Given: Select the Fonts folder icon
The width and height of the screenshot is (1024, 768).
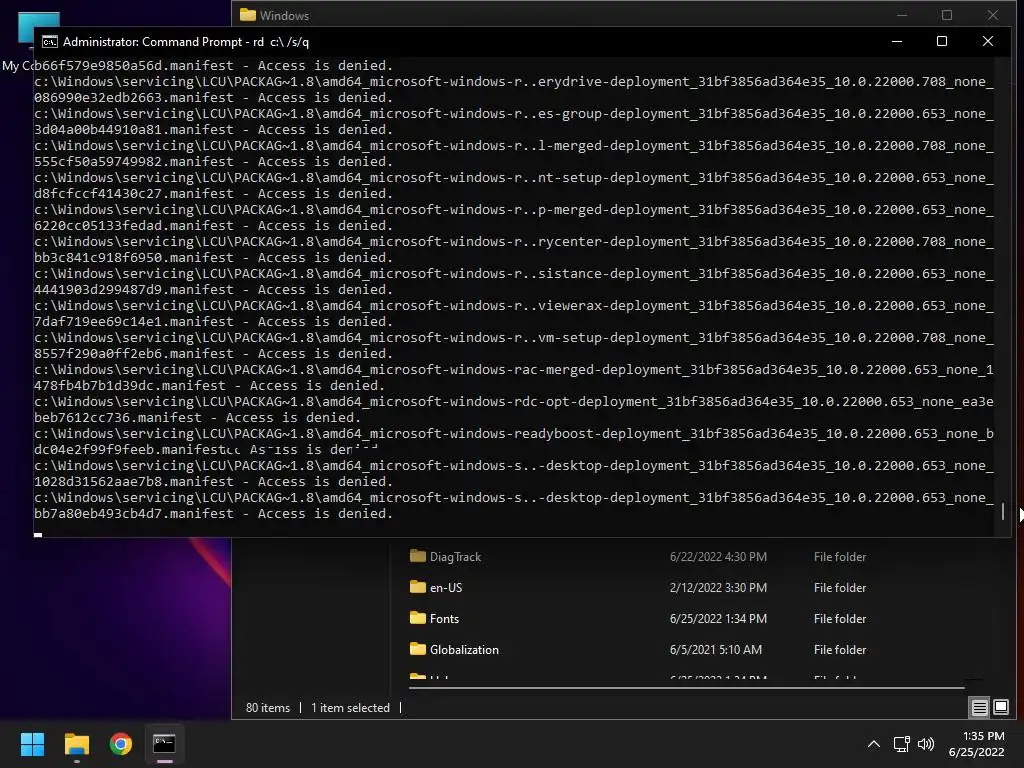Looking at the screenshot, I should point(418,618).
